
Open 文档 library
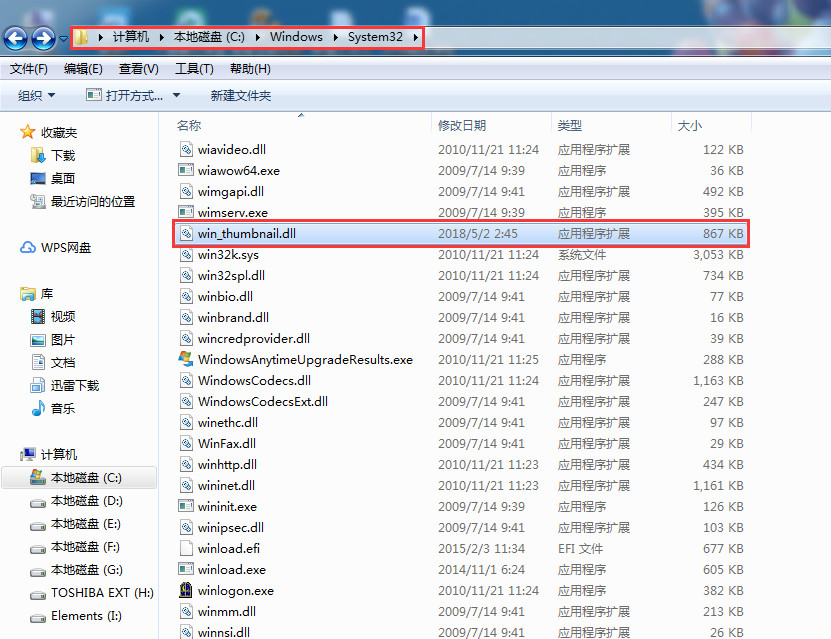(53, 362)
